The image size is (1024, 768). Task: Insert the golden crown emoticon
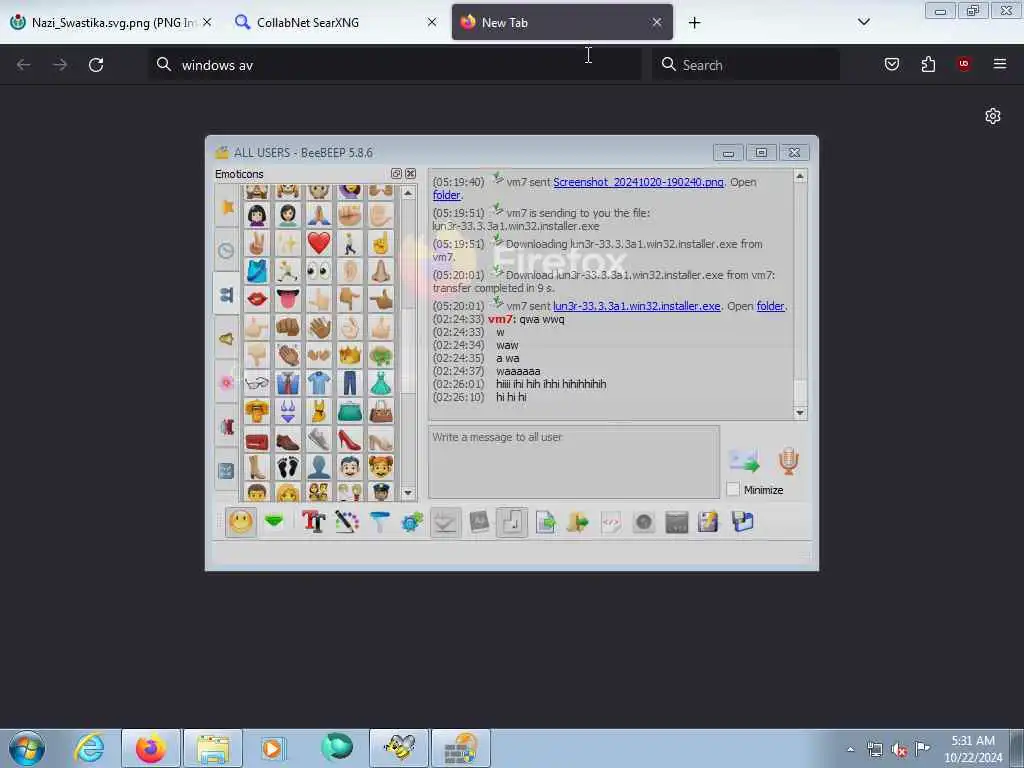[x=349, y=355]
